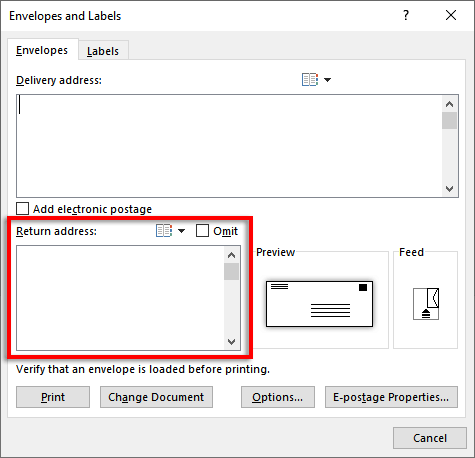This screenshot has height=458, width=475.
Task: Open address book icon for Return address
Action: [164, 231]
